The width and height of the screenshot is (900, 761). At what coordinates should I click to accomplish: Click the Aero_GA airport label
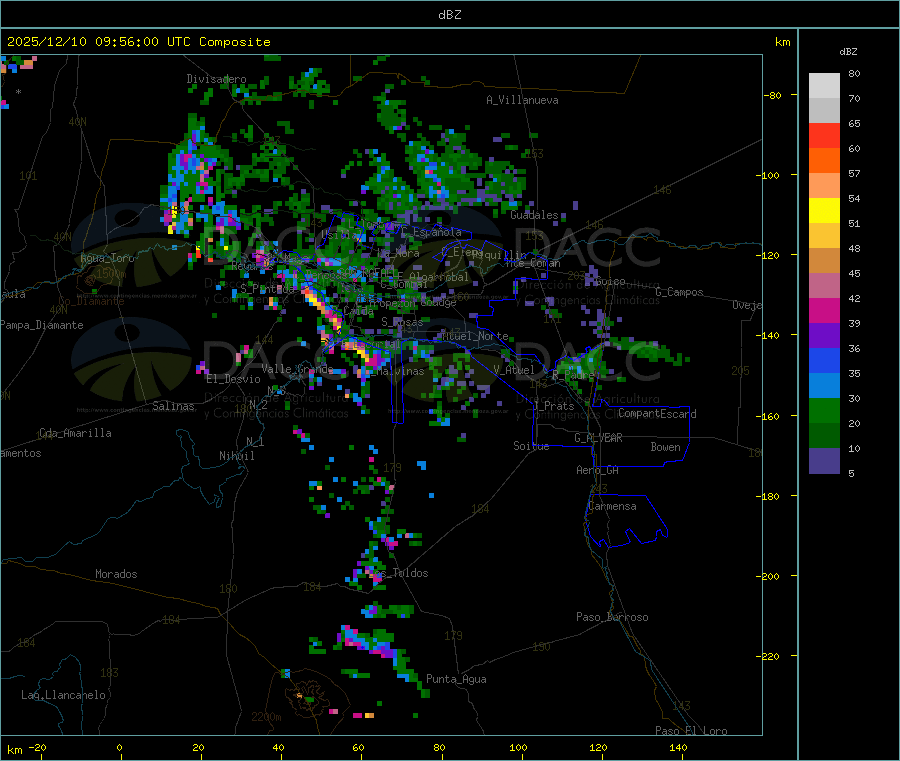click(598, 470)
